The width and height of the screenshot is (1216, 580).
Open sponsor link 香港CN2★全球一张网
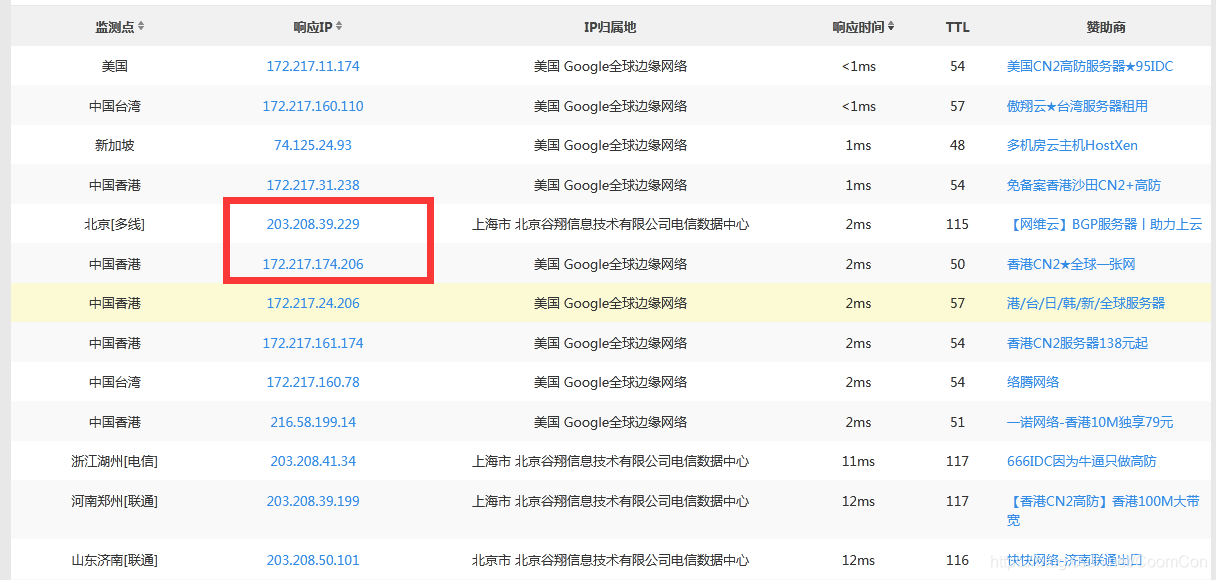[x=1071, y=264]
